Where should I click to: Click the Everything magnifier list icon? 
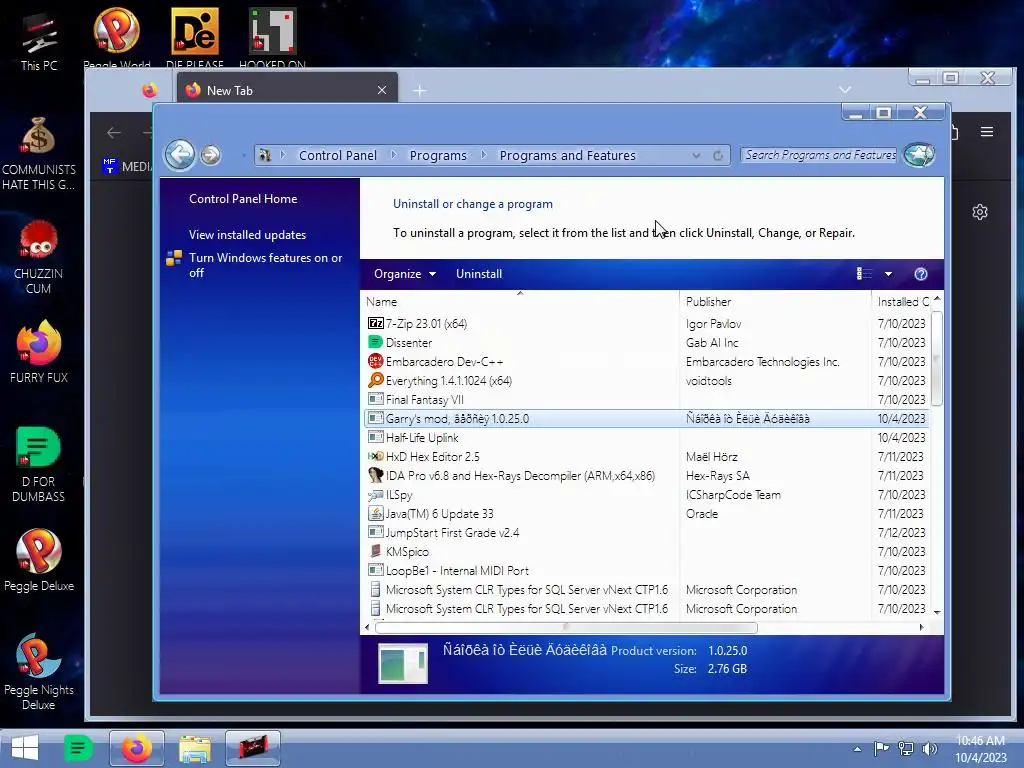coord(376,380)
